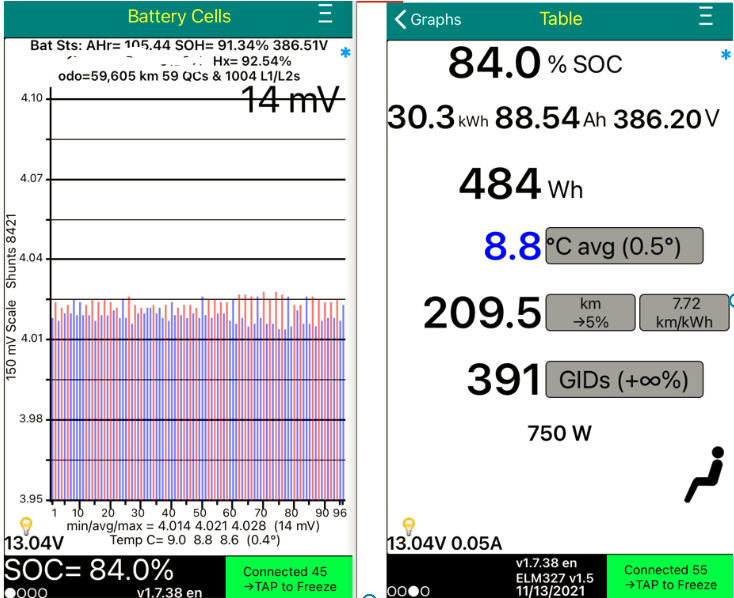This screenshot has width=734, height=598.
Task: Tap the lightbulb icon on the Table screen
Action: coord(408,525)
